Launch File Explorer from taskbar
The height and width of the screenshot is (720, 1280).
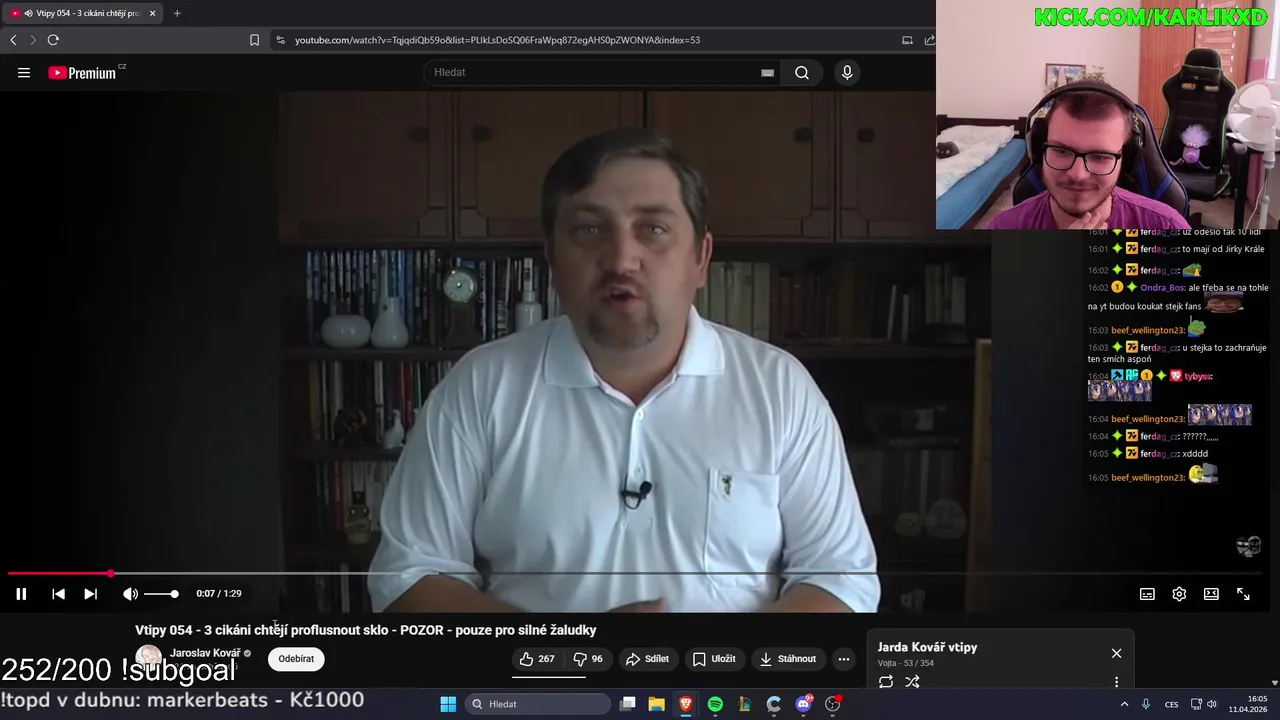(657, 704)
